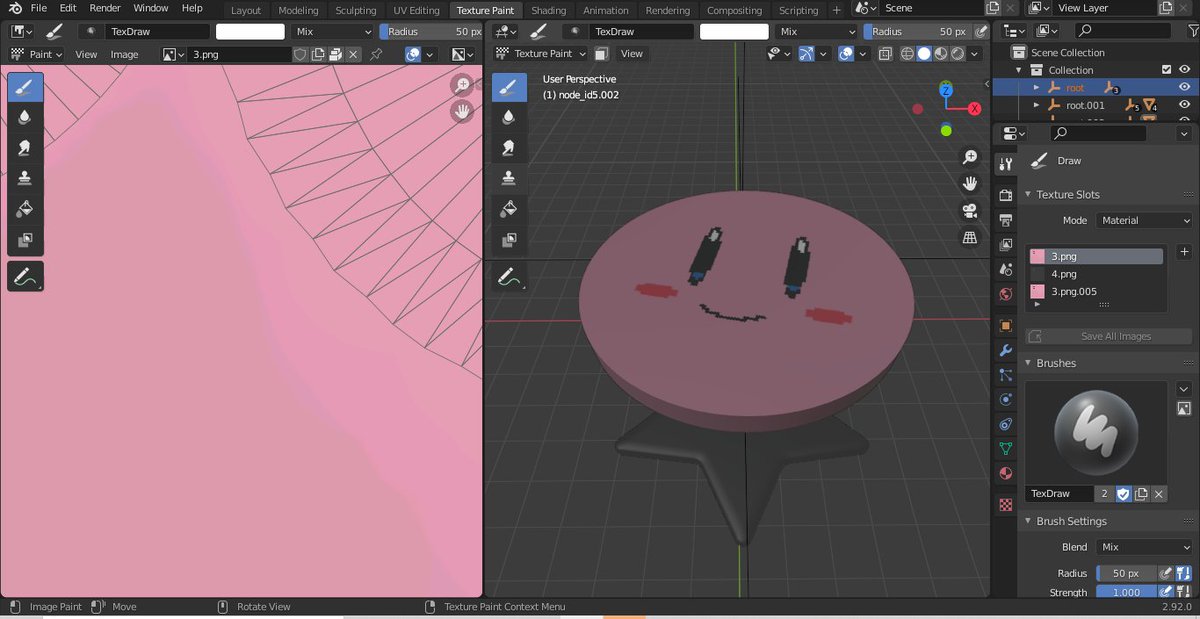Expand root object in outliner
Viewport: 1200px width, 619px height.
click(x=1037, y=88)
